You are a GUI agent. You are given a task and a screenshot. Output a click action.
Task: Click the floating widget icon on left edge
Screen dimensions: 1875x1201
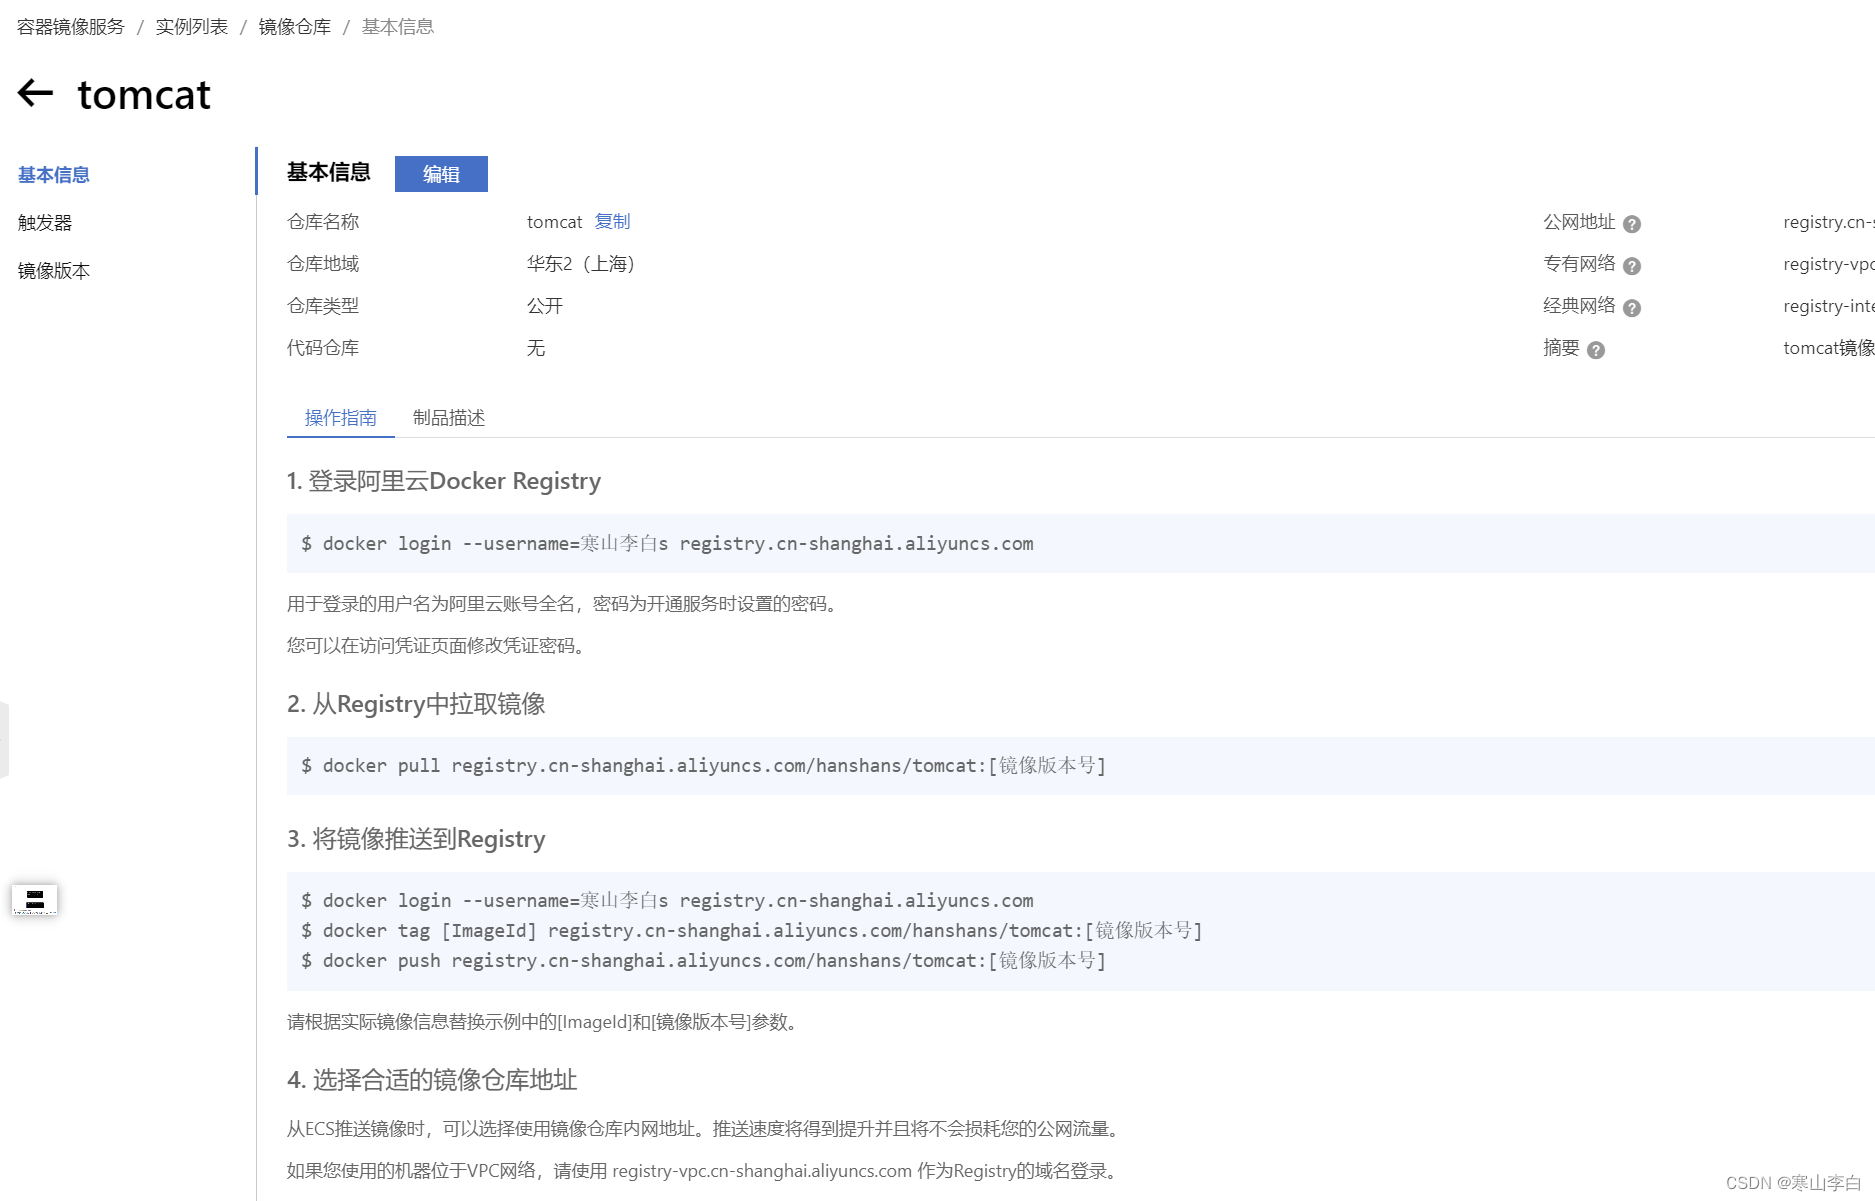[x=35, y=900]
